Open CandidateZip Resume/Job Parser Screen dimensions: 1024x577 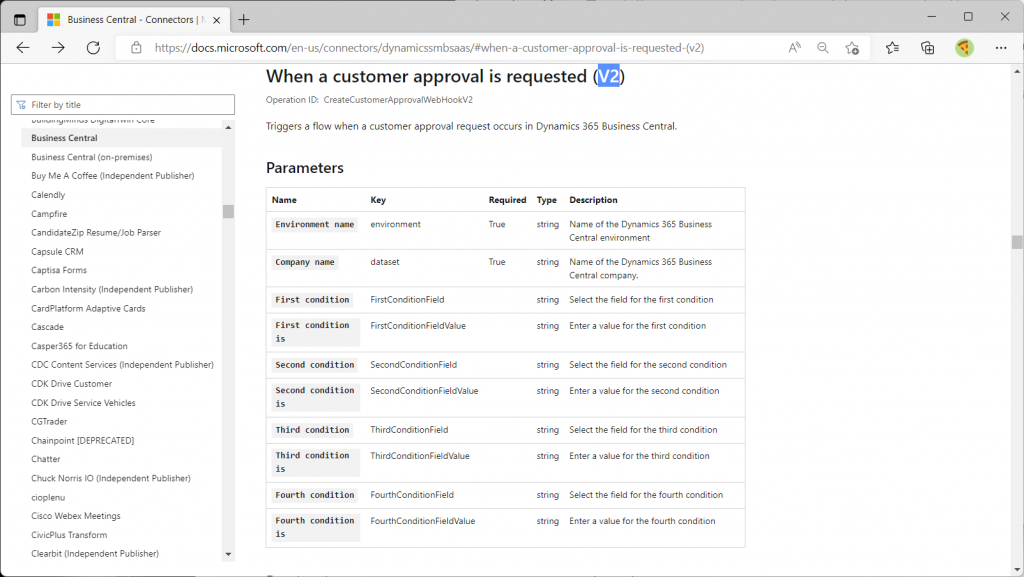click(x=96, y=232)
